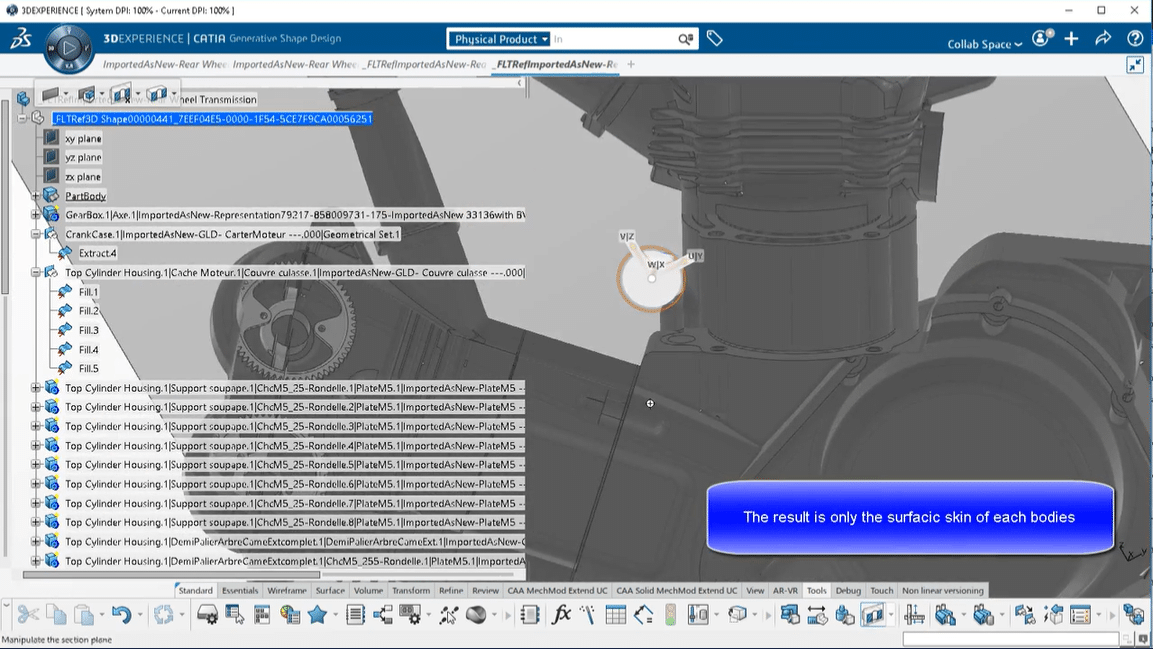Image resolution: width=1153 pixels, height=649 pixels.
Task: Click the search magnifier icon
Action: tap(685, 39)
